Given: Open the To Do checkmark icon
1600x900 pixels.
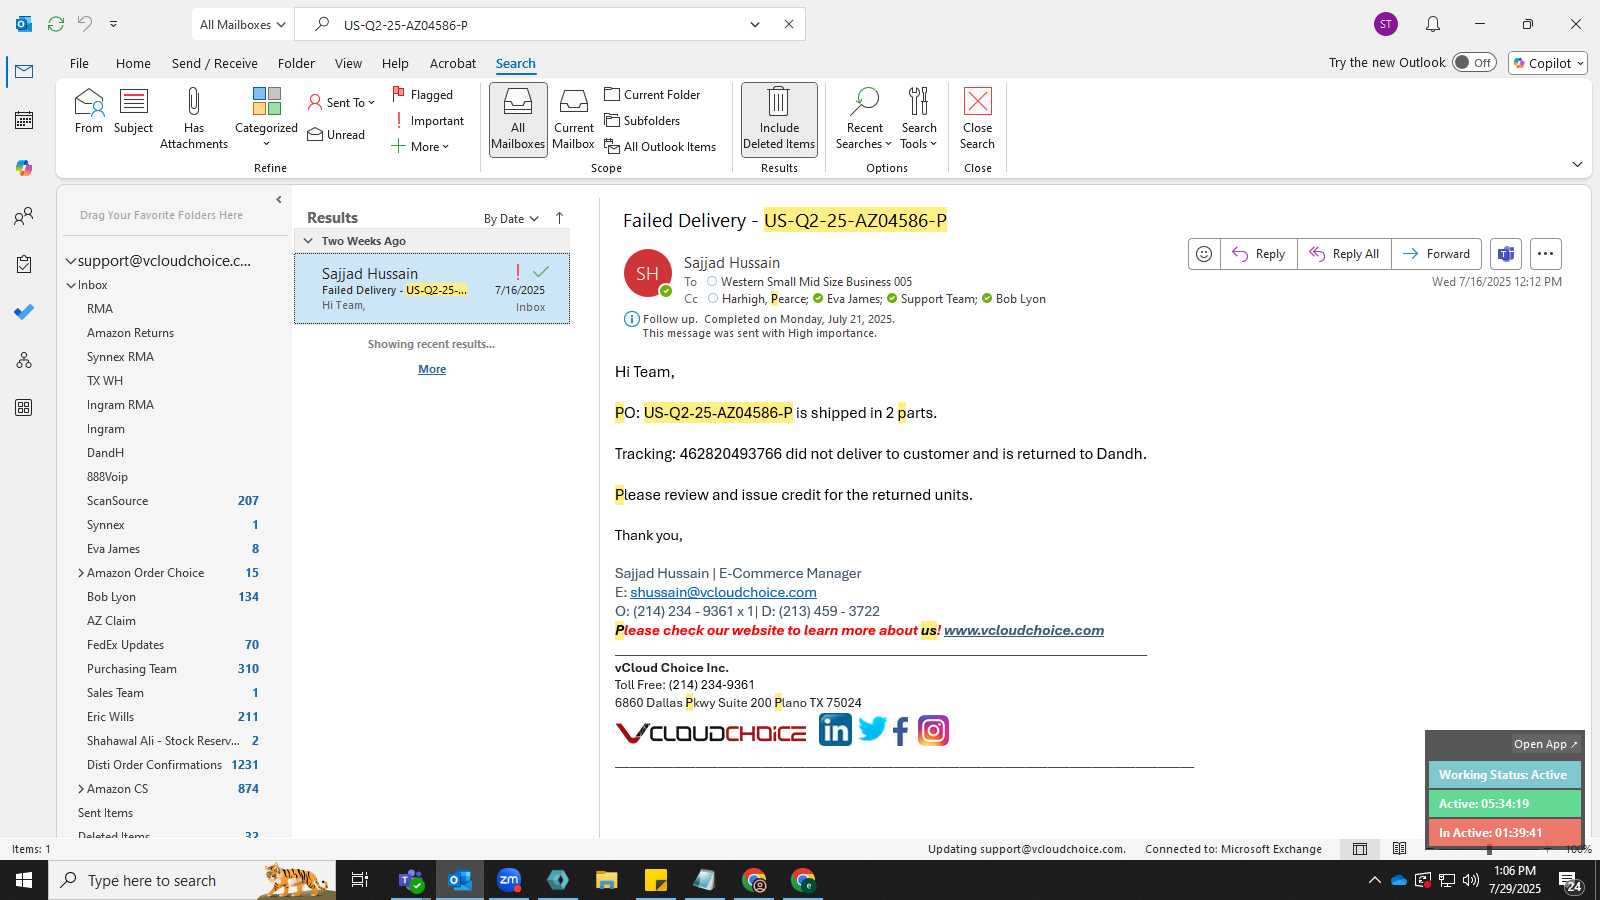Looking at the screenshot, I should (24, 312).
